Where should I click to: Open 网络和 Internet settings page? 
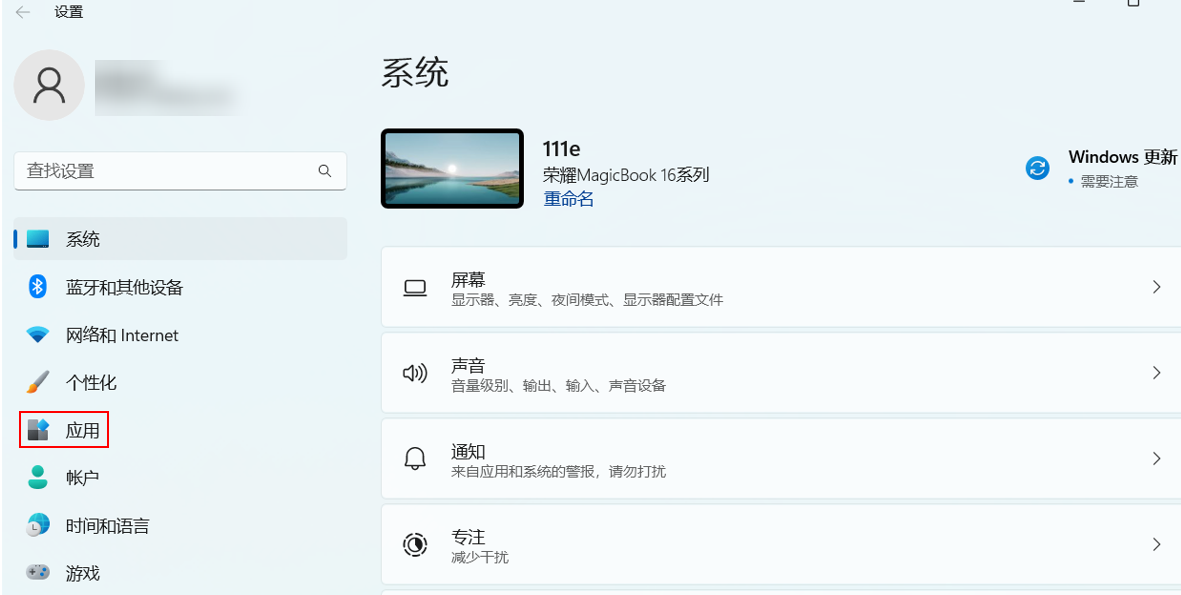[x=122, y=335]
